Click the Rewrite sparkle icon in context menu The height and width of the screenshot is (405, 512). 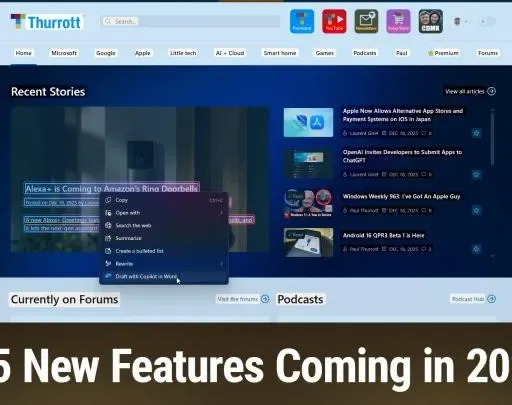(x=108, y=264)
